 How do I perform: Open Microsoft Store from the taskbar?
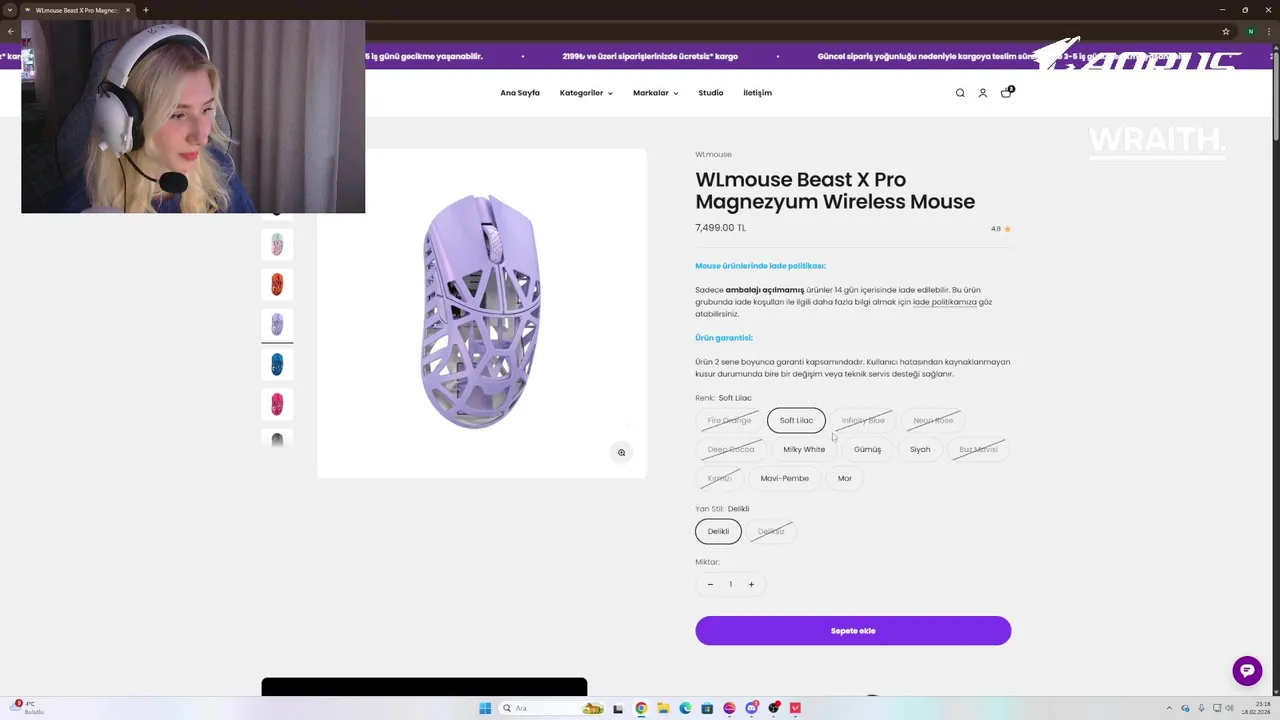click(x=707, y=708)
